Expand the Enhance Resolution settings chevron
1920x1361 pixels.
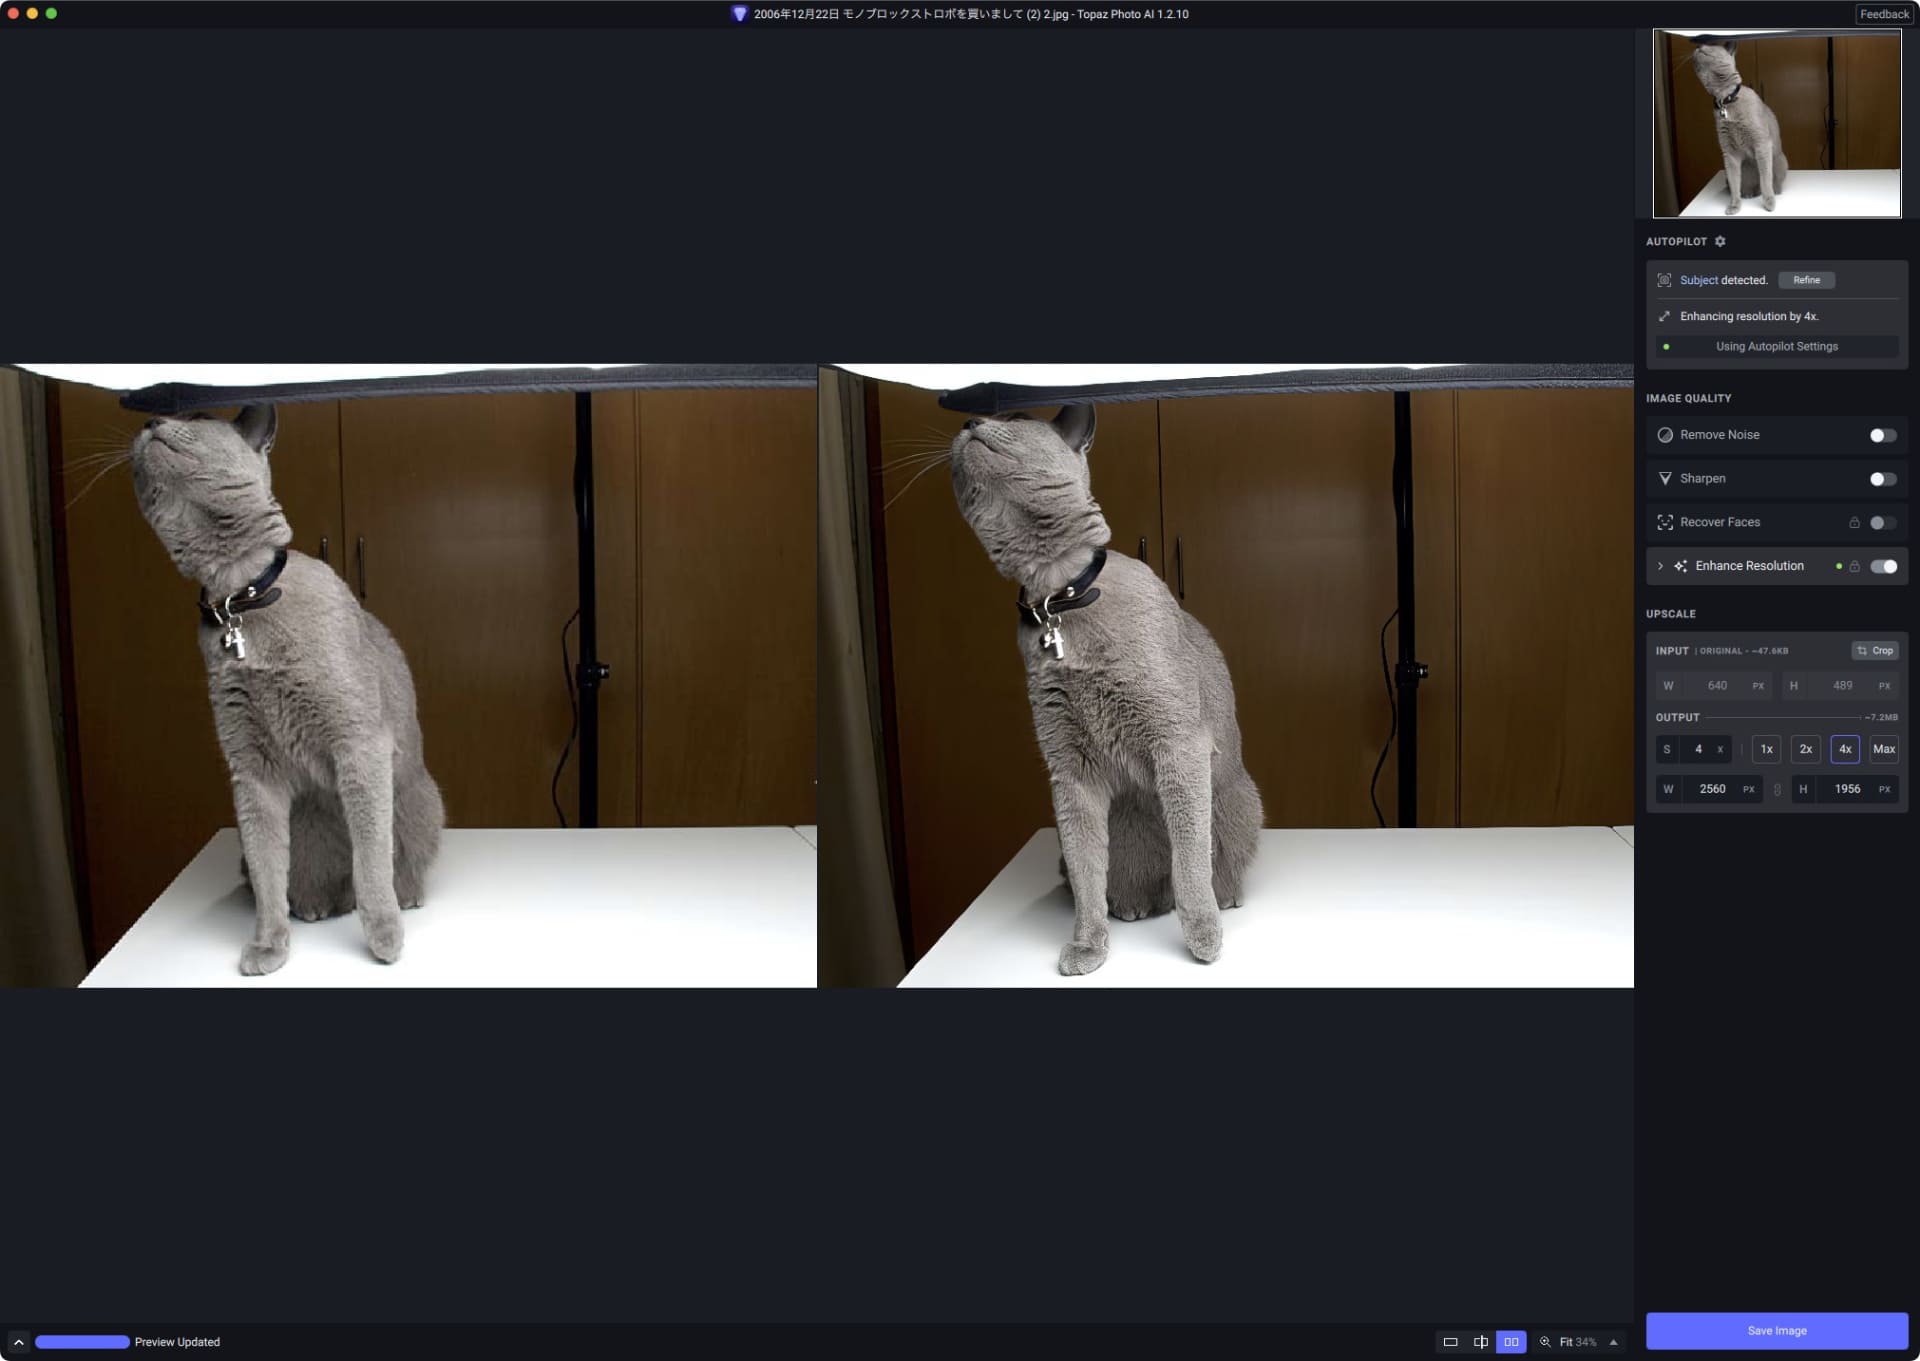click(1662, 566)
